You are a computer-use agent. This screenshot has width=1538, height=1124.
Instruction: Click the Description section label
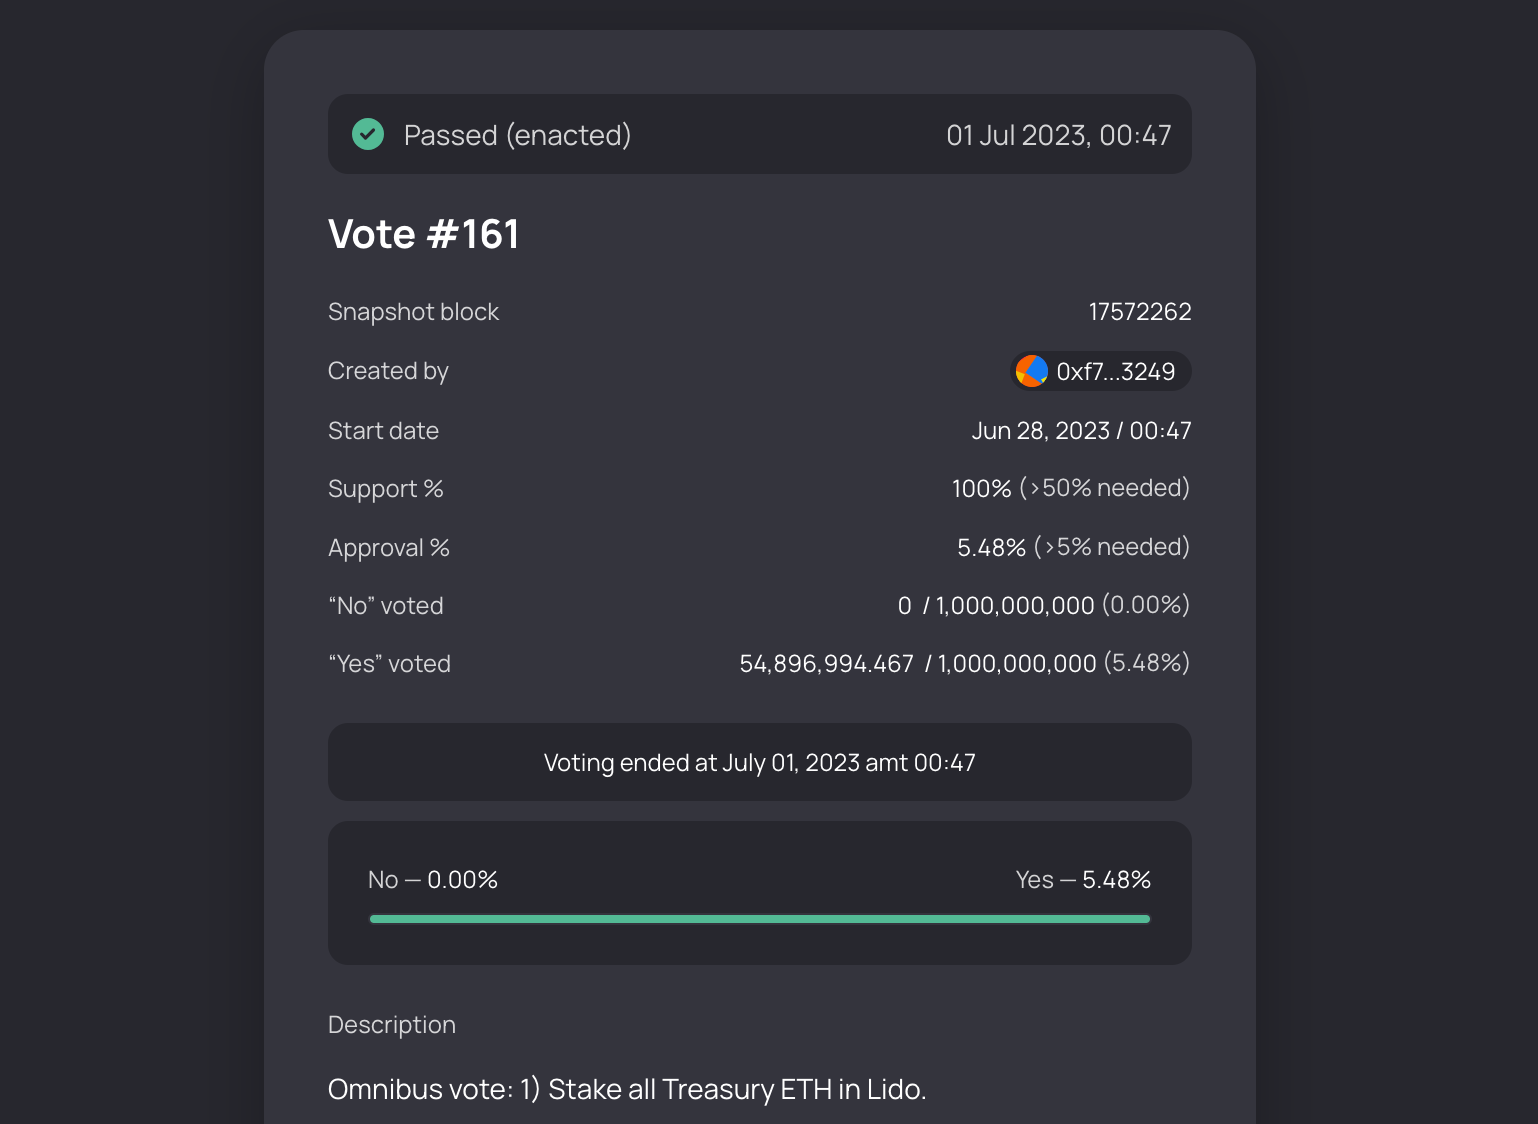point(392,1025)
